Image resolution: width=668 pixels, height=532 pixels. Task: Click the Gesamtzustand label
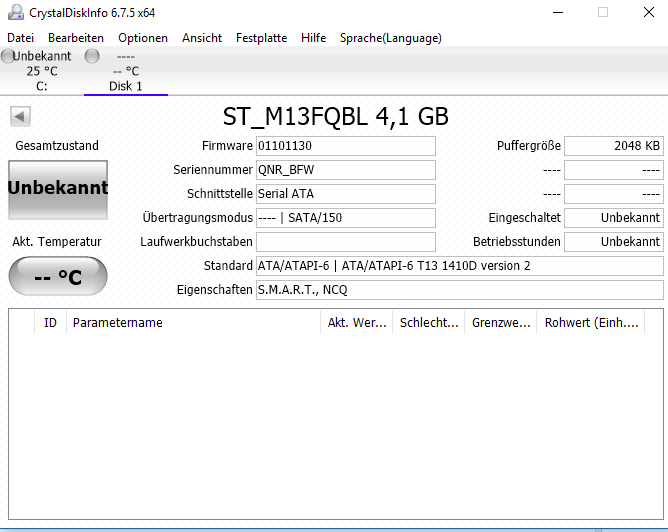(57, 146)
